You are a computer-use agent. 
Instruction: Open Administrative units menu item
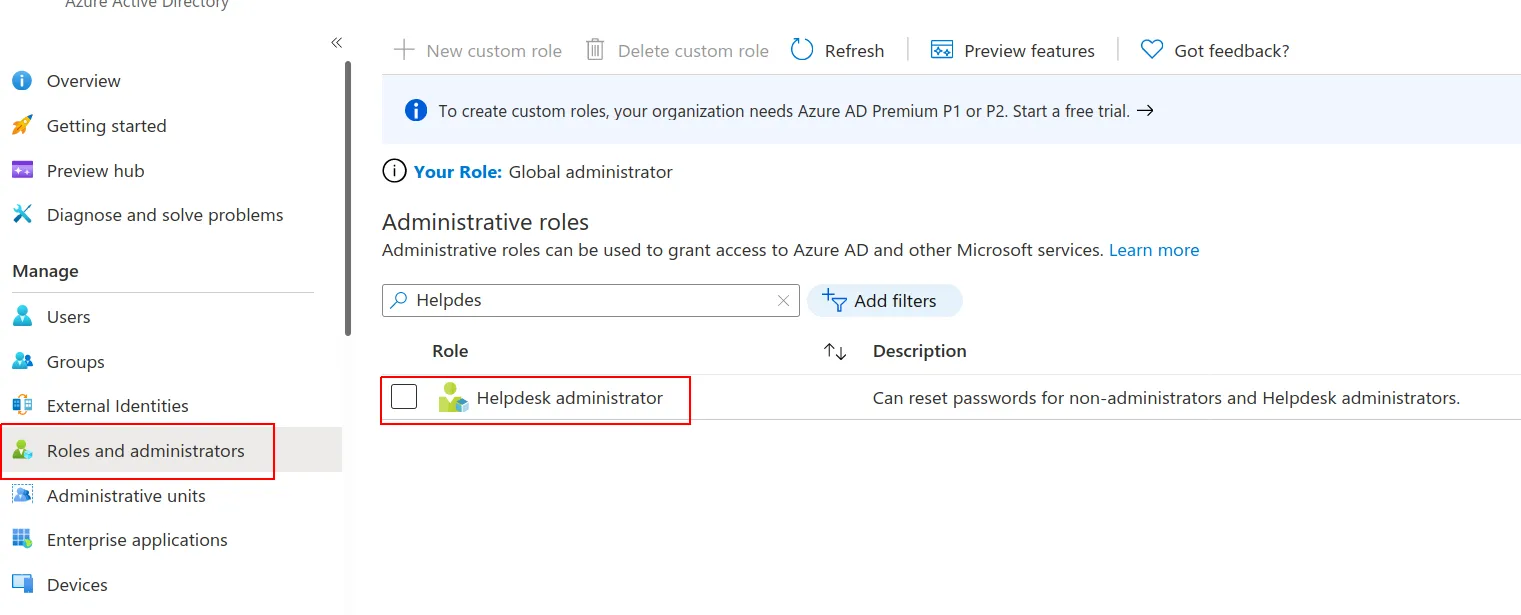(x=126, y=496)
